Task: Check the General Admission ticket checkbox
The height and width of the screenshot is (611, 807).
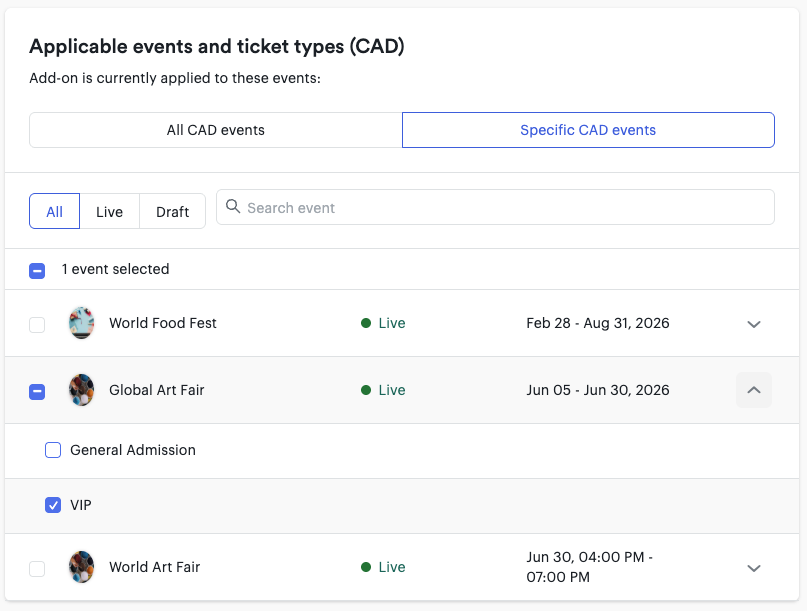Action: click(x=53, y=450)
